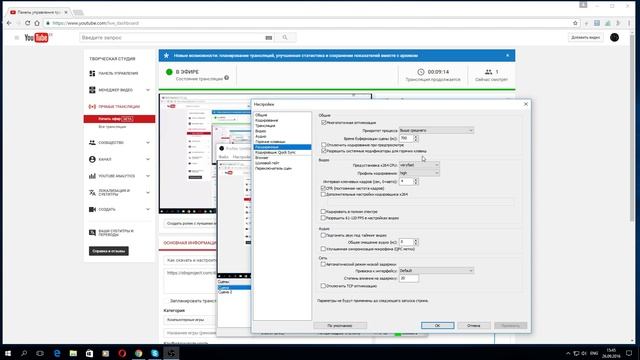Enable the 61-120 FPS video settings checkbox
The width and height of the screenshot is (640, 360).
click(323, 218)
